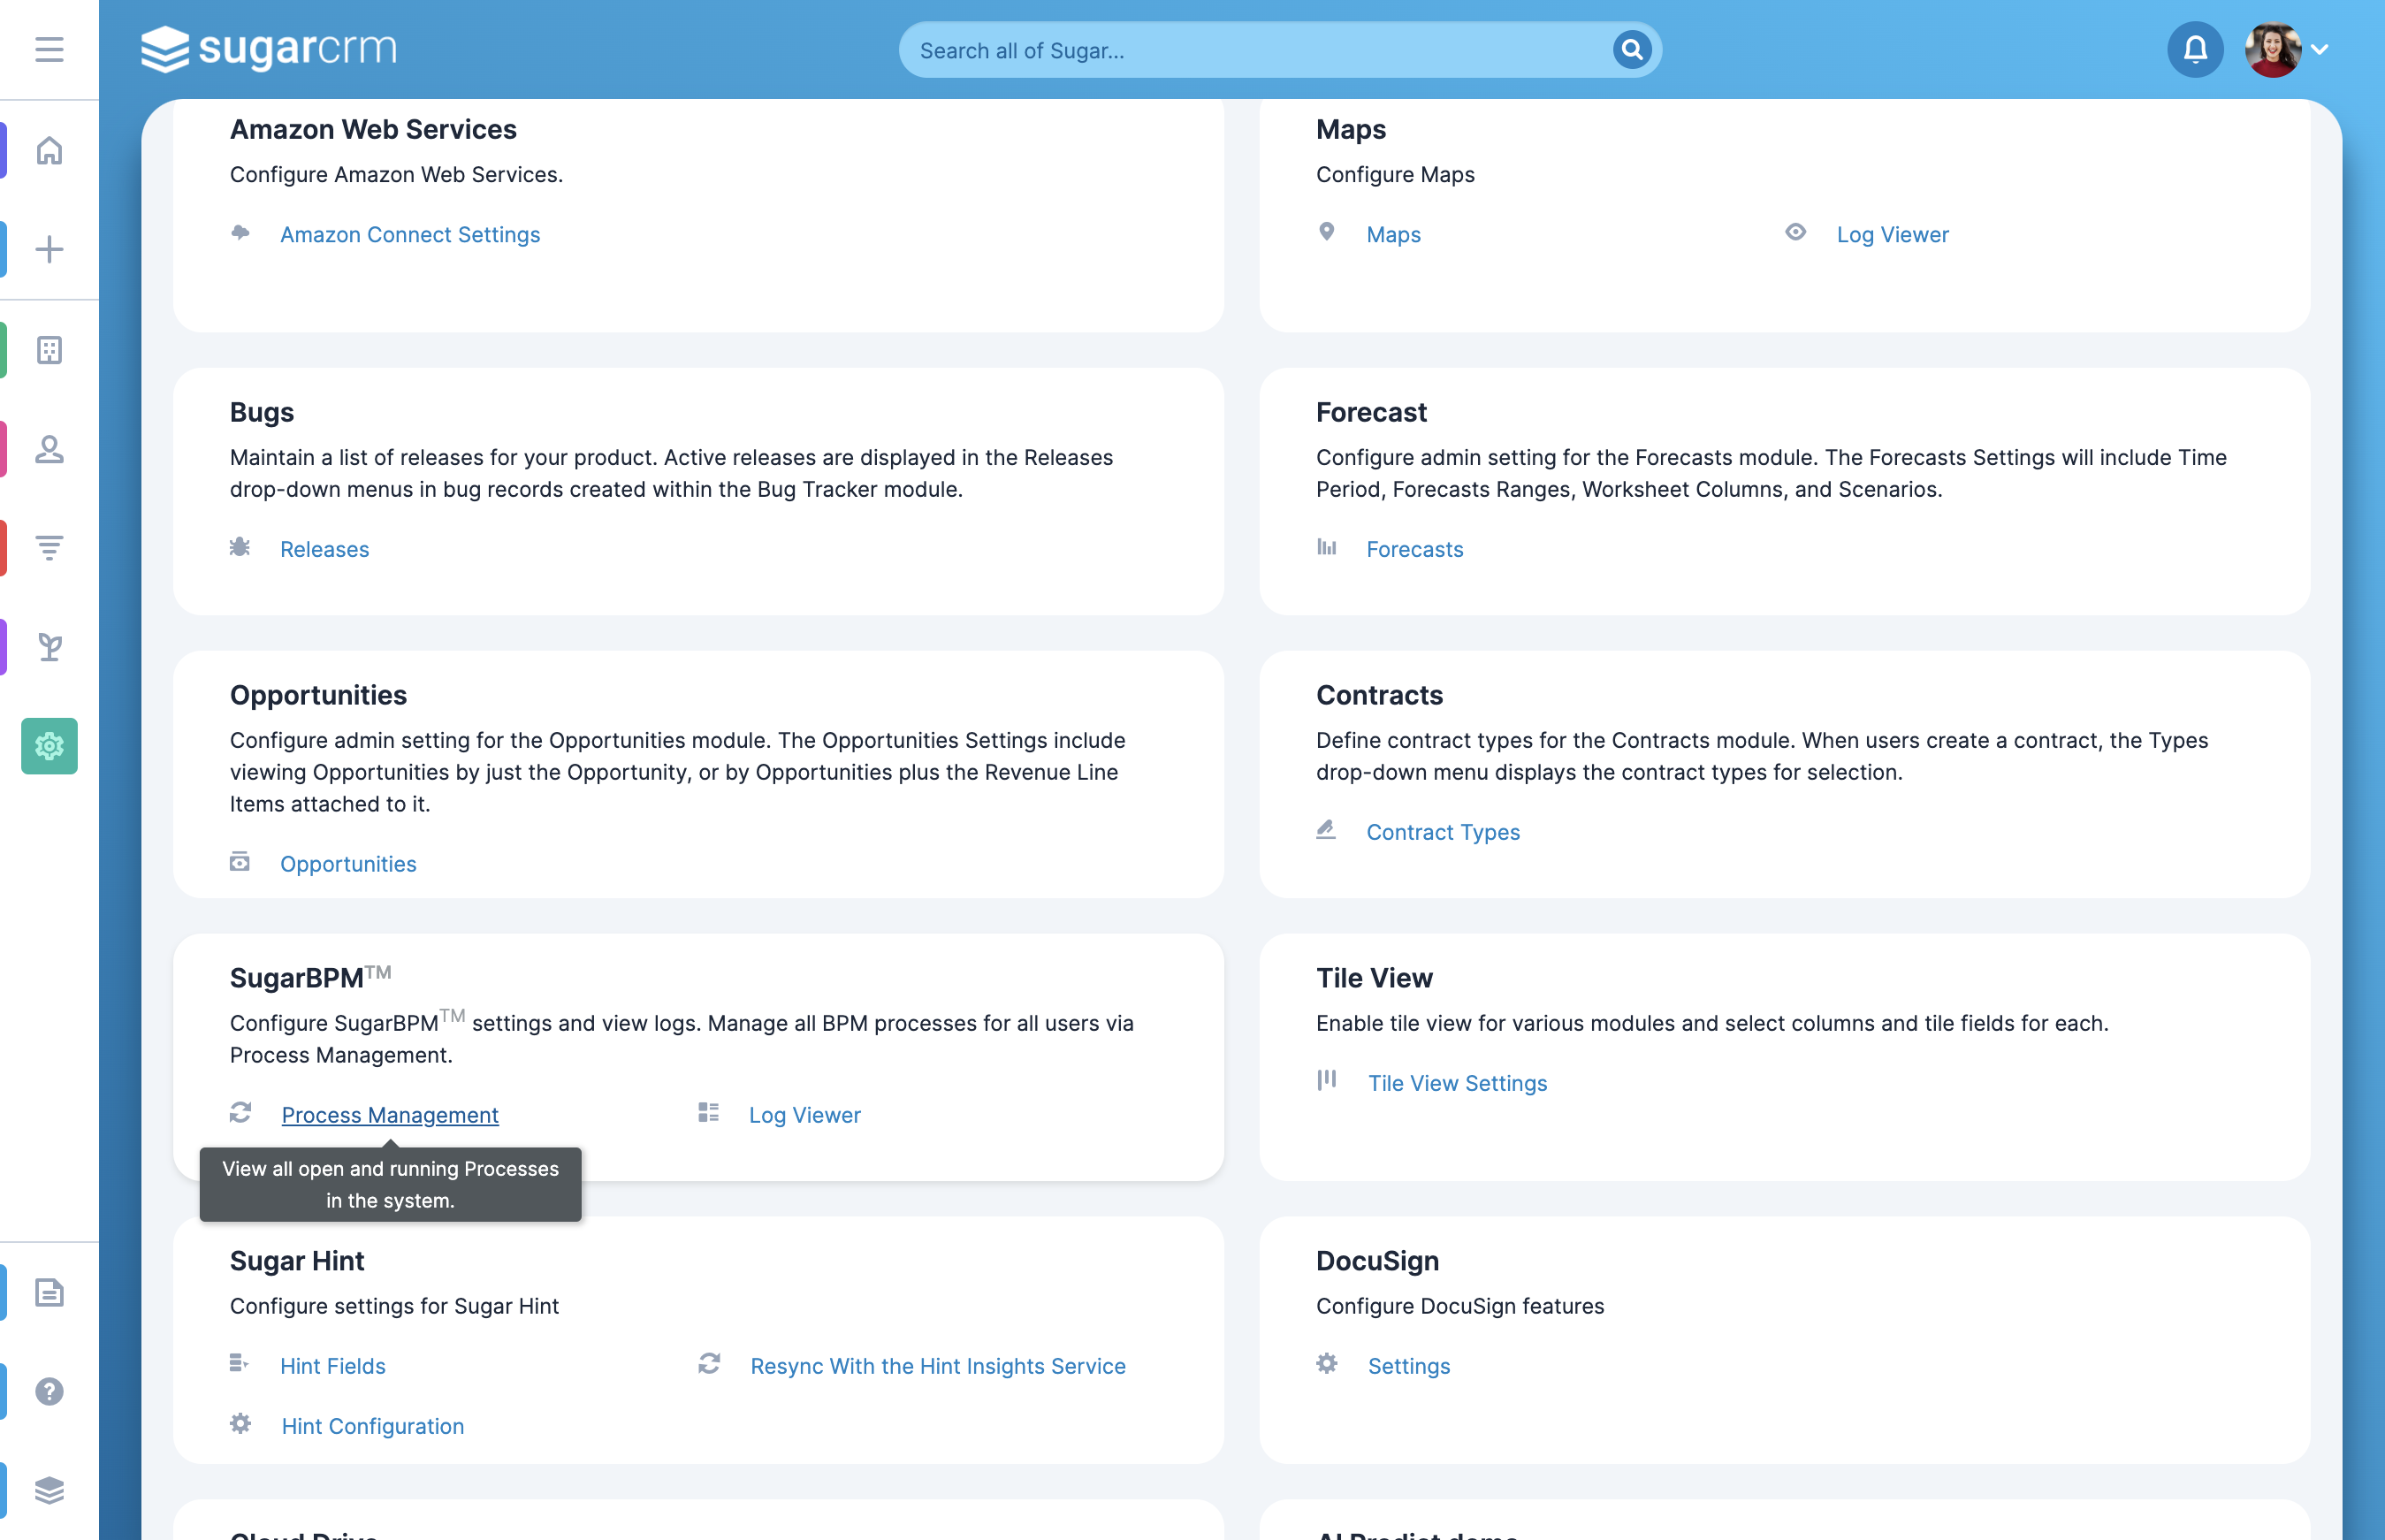The width and height of the screenshot is (2385, 1540).
Task: Open Contract Types link
Action: click(x=1442, y=832)
